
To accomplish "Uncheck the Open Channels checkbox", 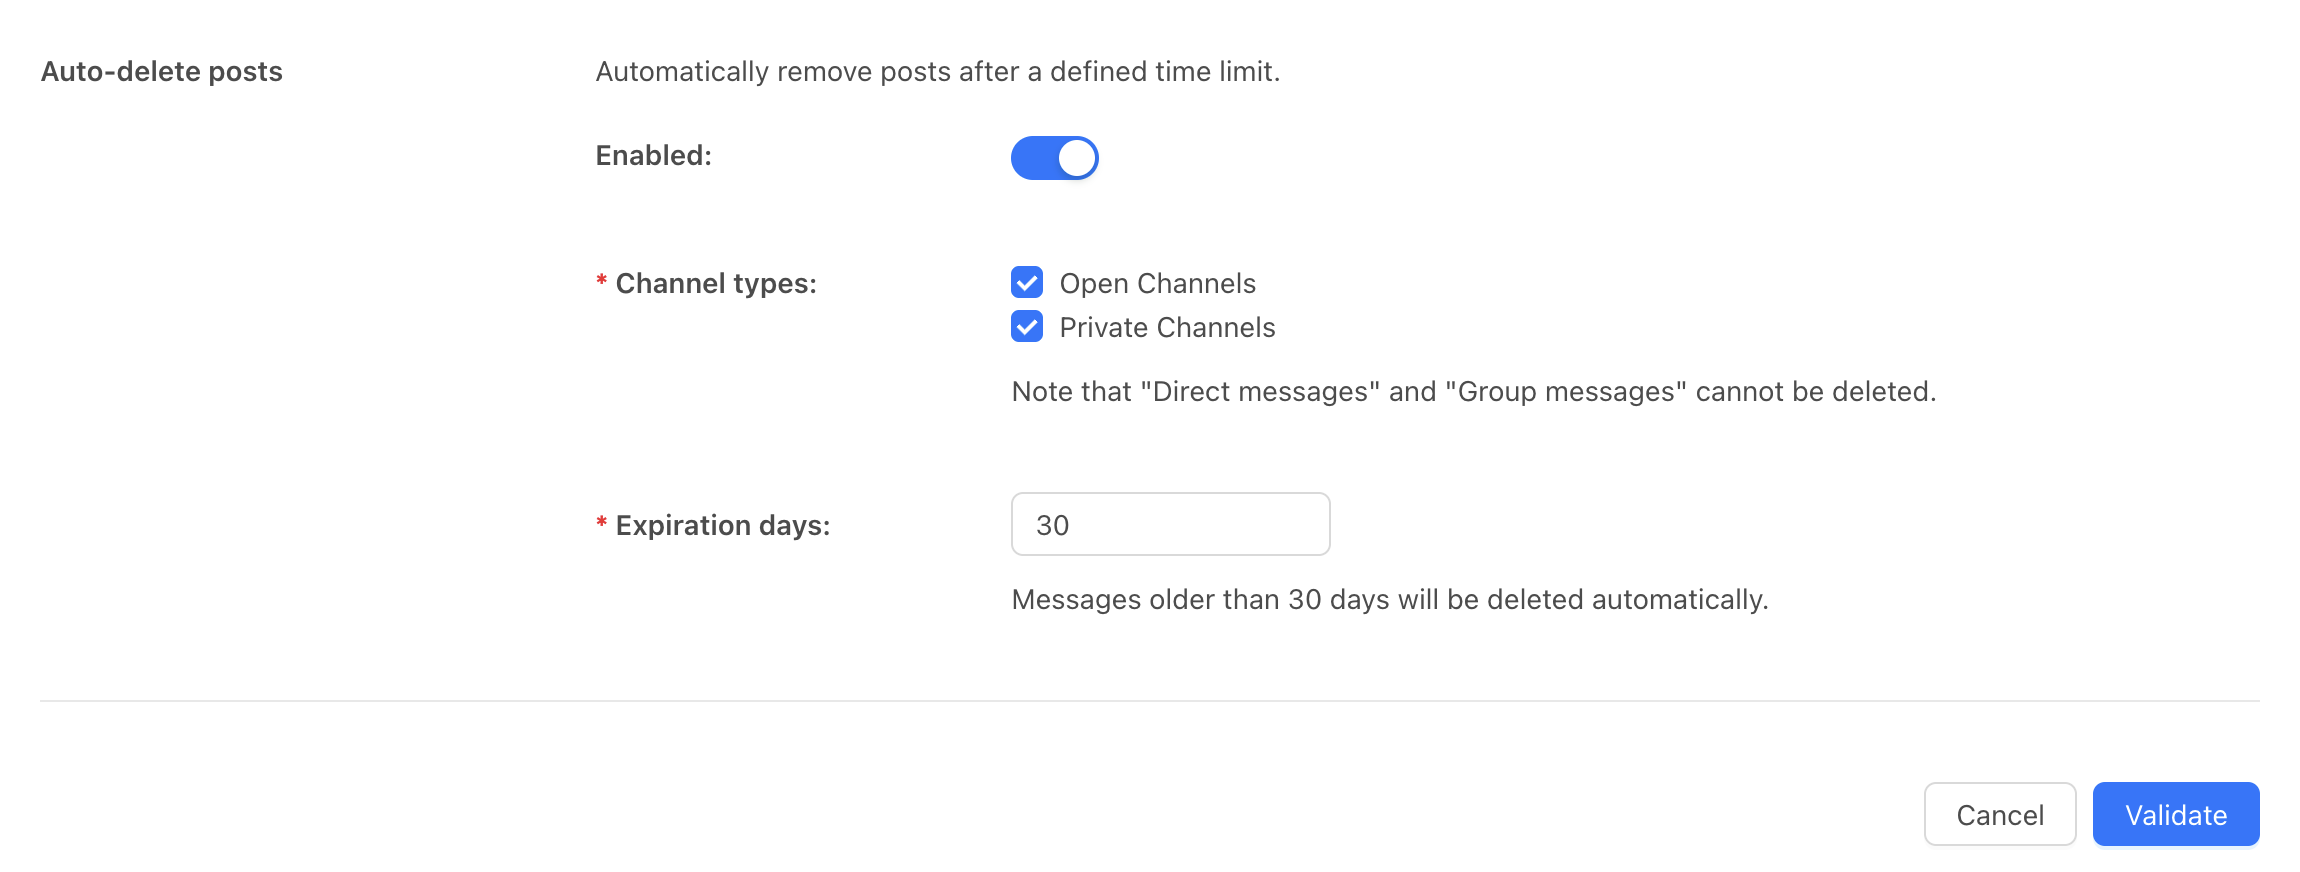I will pos(1027,283).
